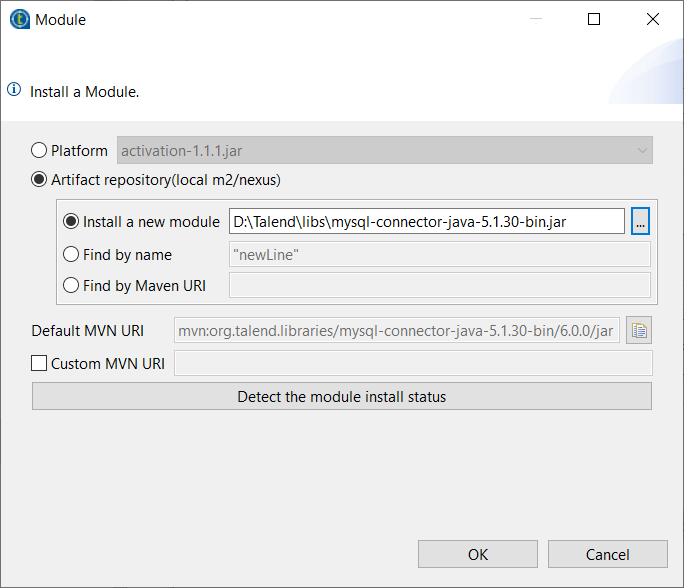
Task: Maximize the Module dialog window
Action: tap(594, 19)
